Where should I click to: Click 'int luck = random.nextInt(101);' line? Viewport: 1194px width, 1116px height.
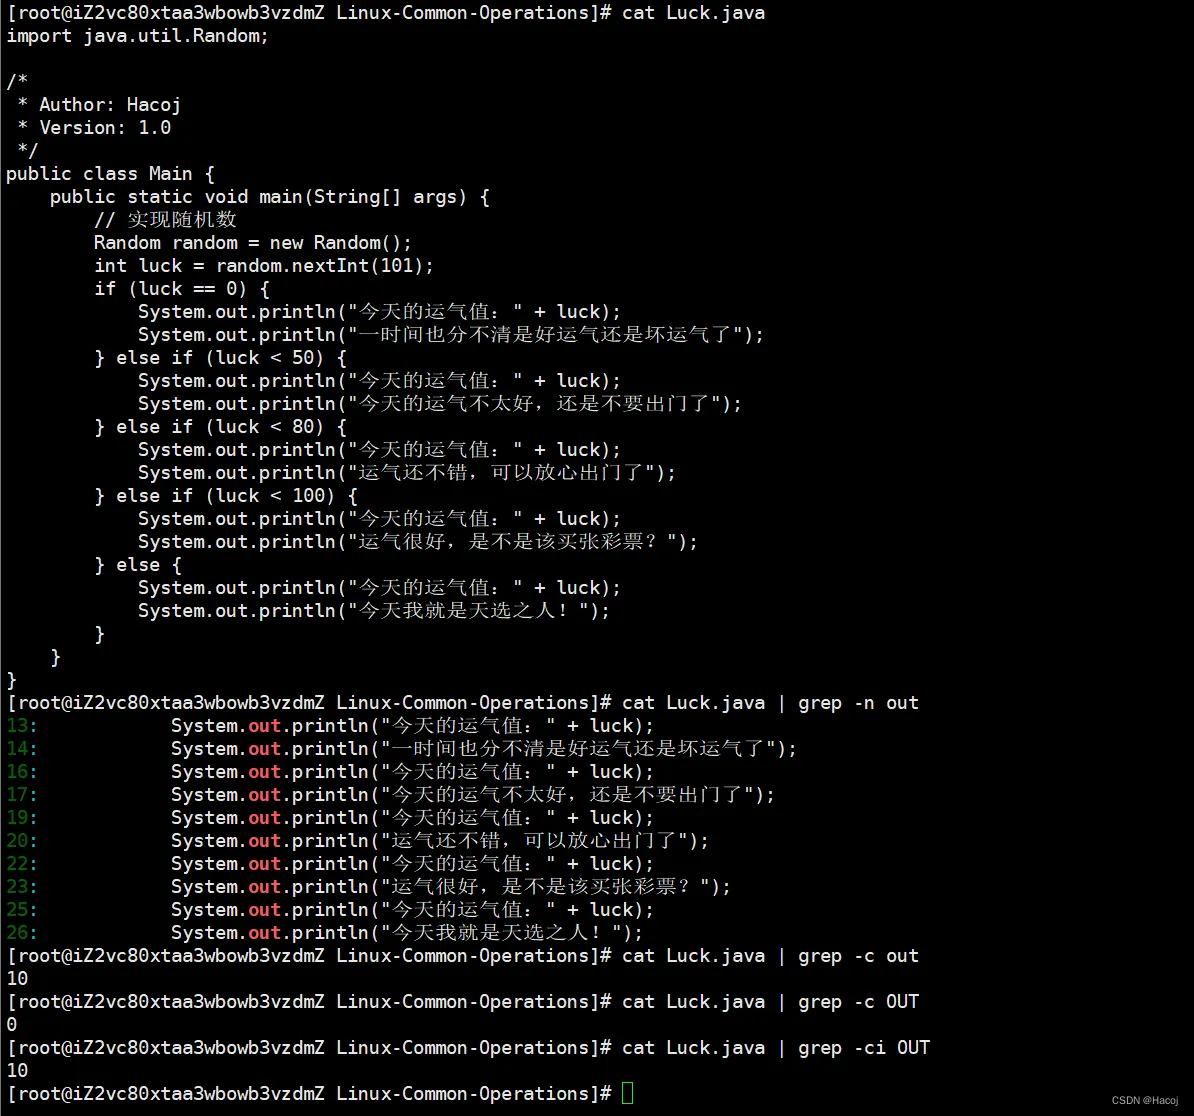click(263, 266)
